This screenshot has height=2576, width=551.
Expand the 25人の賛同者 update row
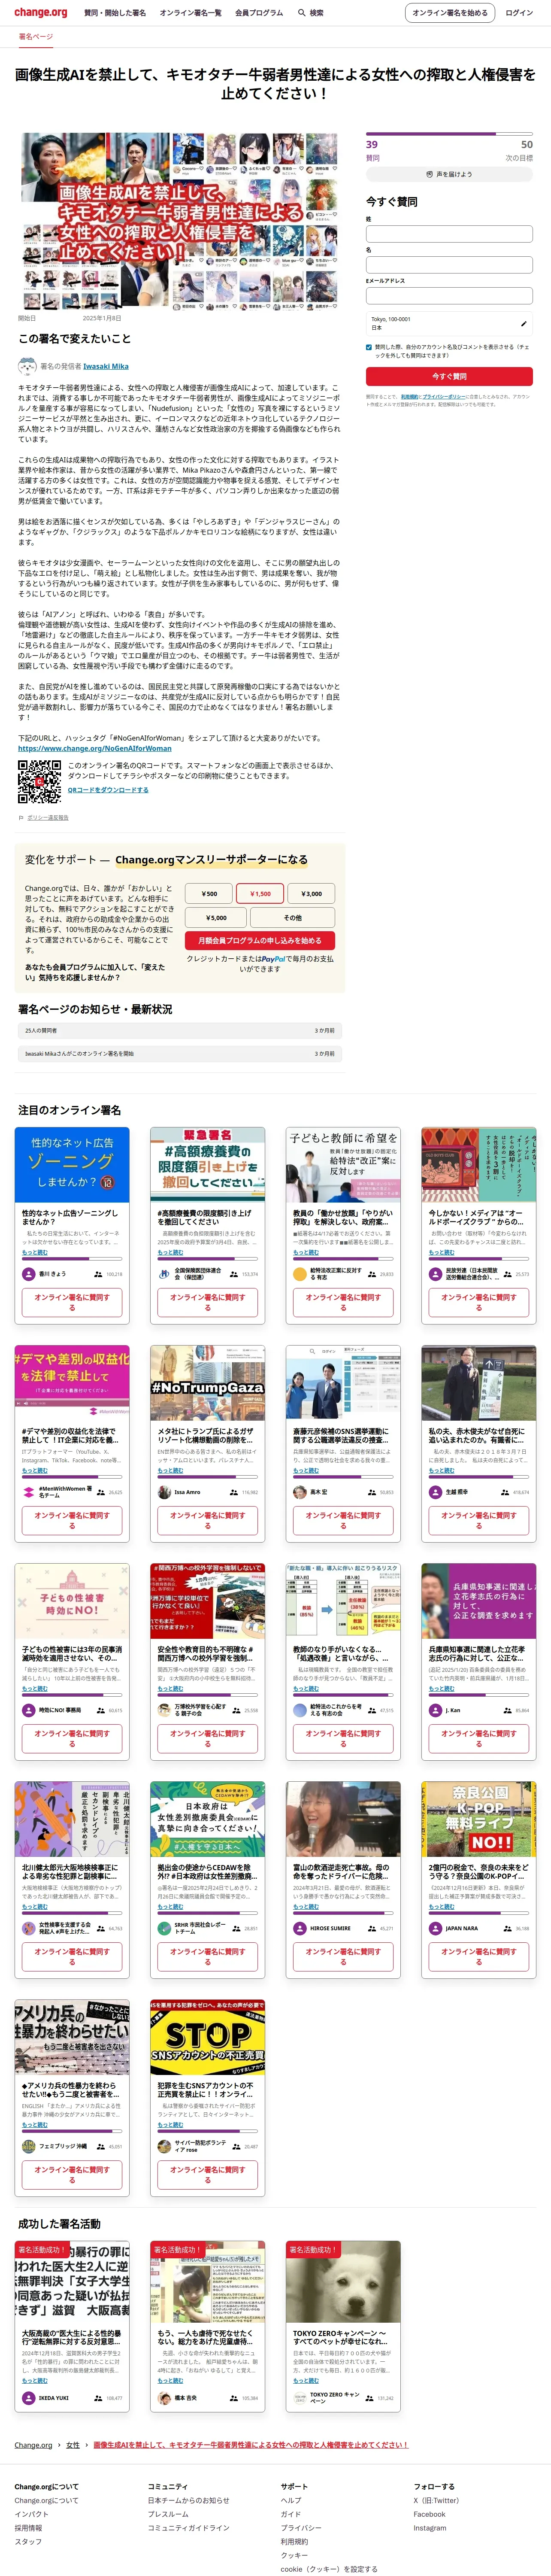coord(180,1030)
